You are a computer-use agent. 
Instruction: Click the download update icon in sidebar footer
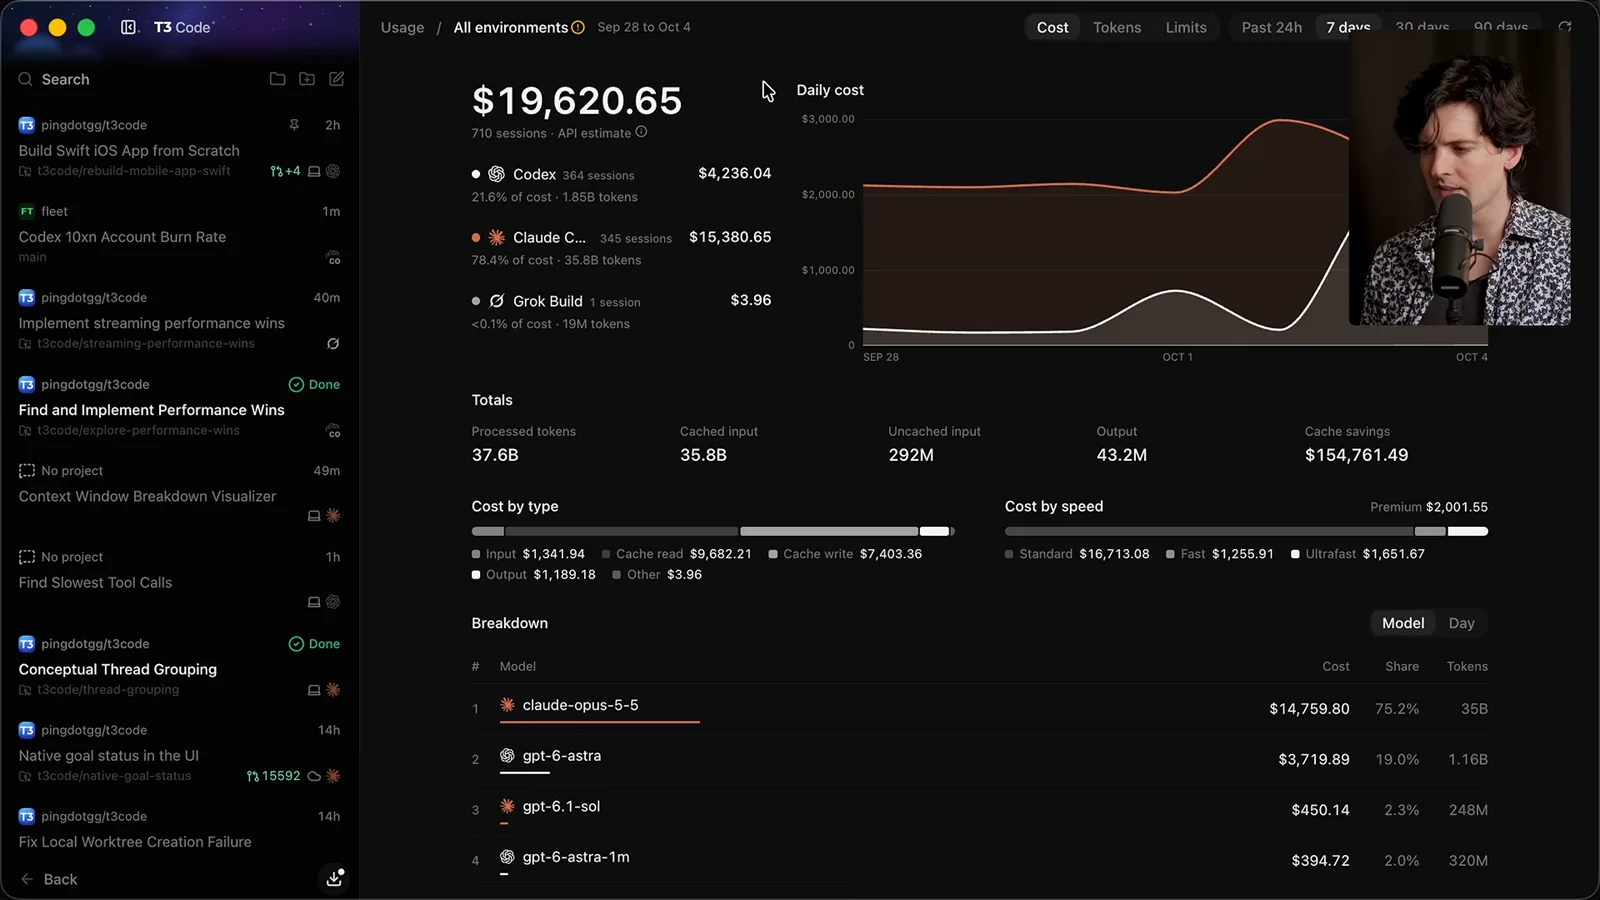tap(334, 879)
